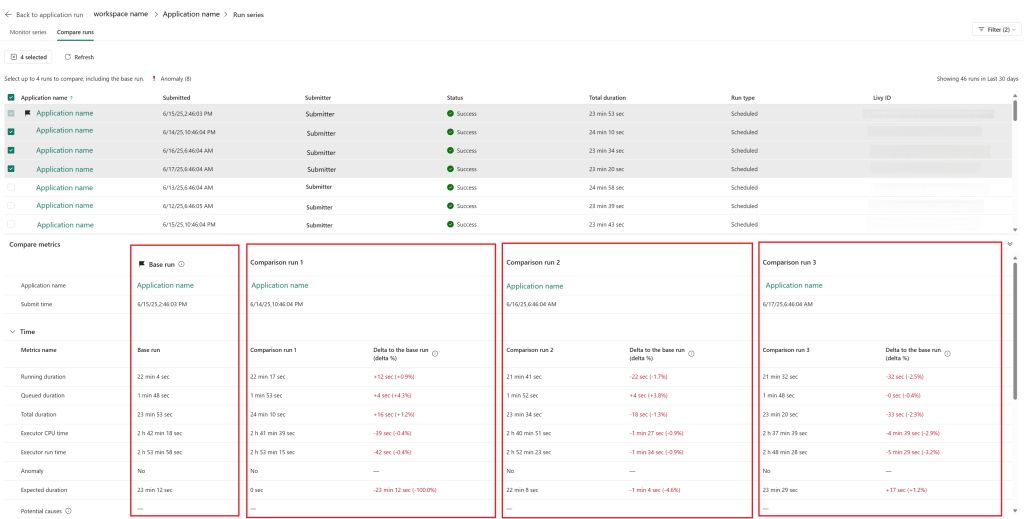Image resolution: width=1024 pixels, height=519 pixels.
Task: Select the Compare runs tab
Action: [76, 32]
